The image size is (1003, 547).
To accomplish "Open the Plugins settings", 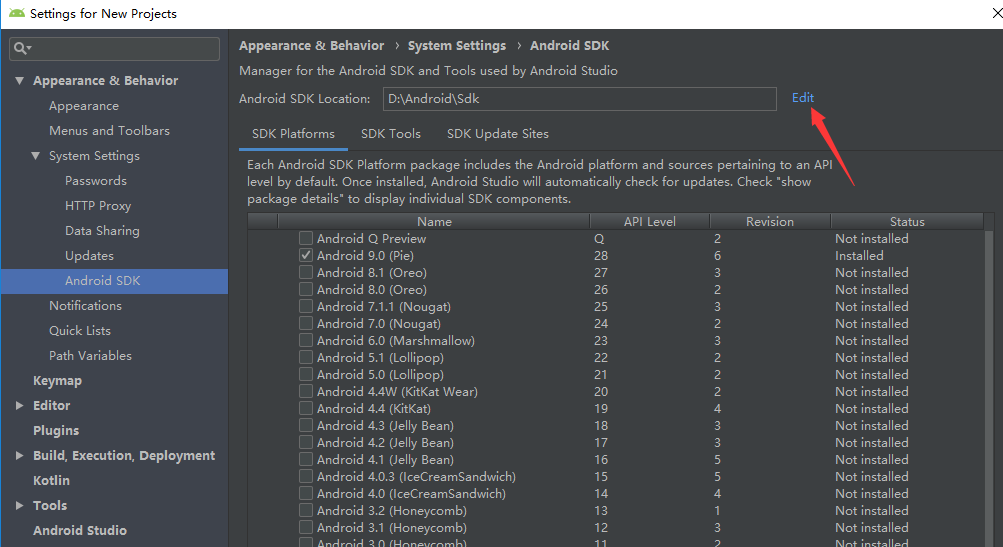I will pyautogui.click(x=56, y=430).
